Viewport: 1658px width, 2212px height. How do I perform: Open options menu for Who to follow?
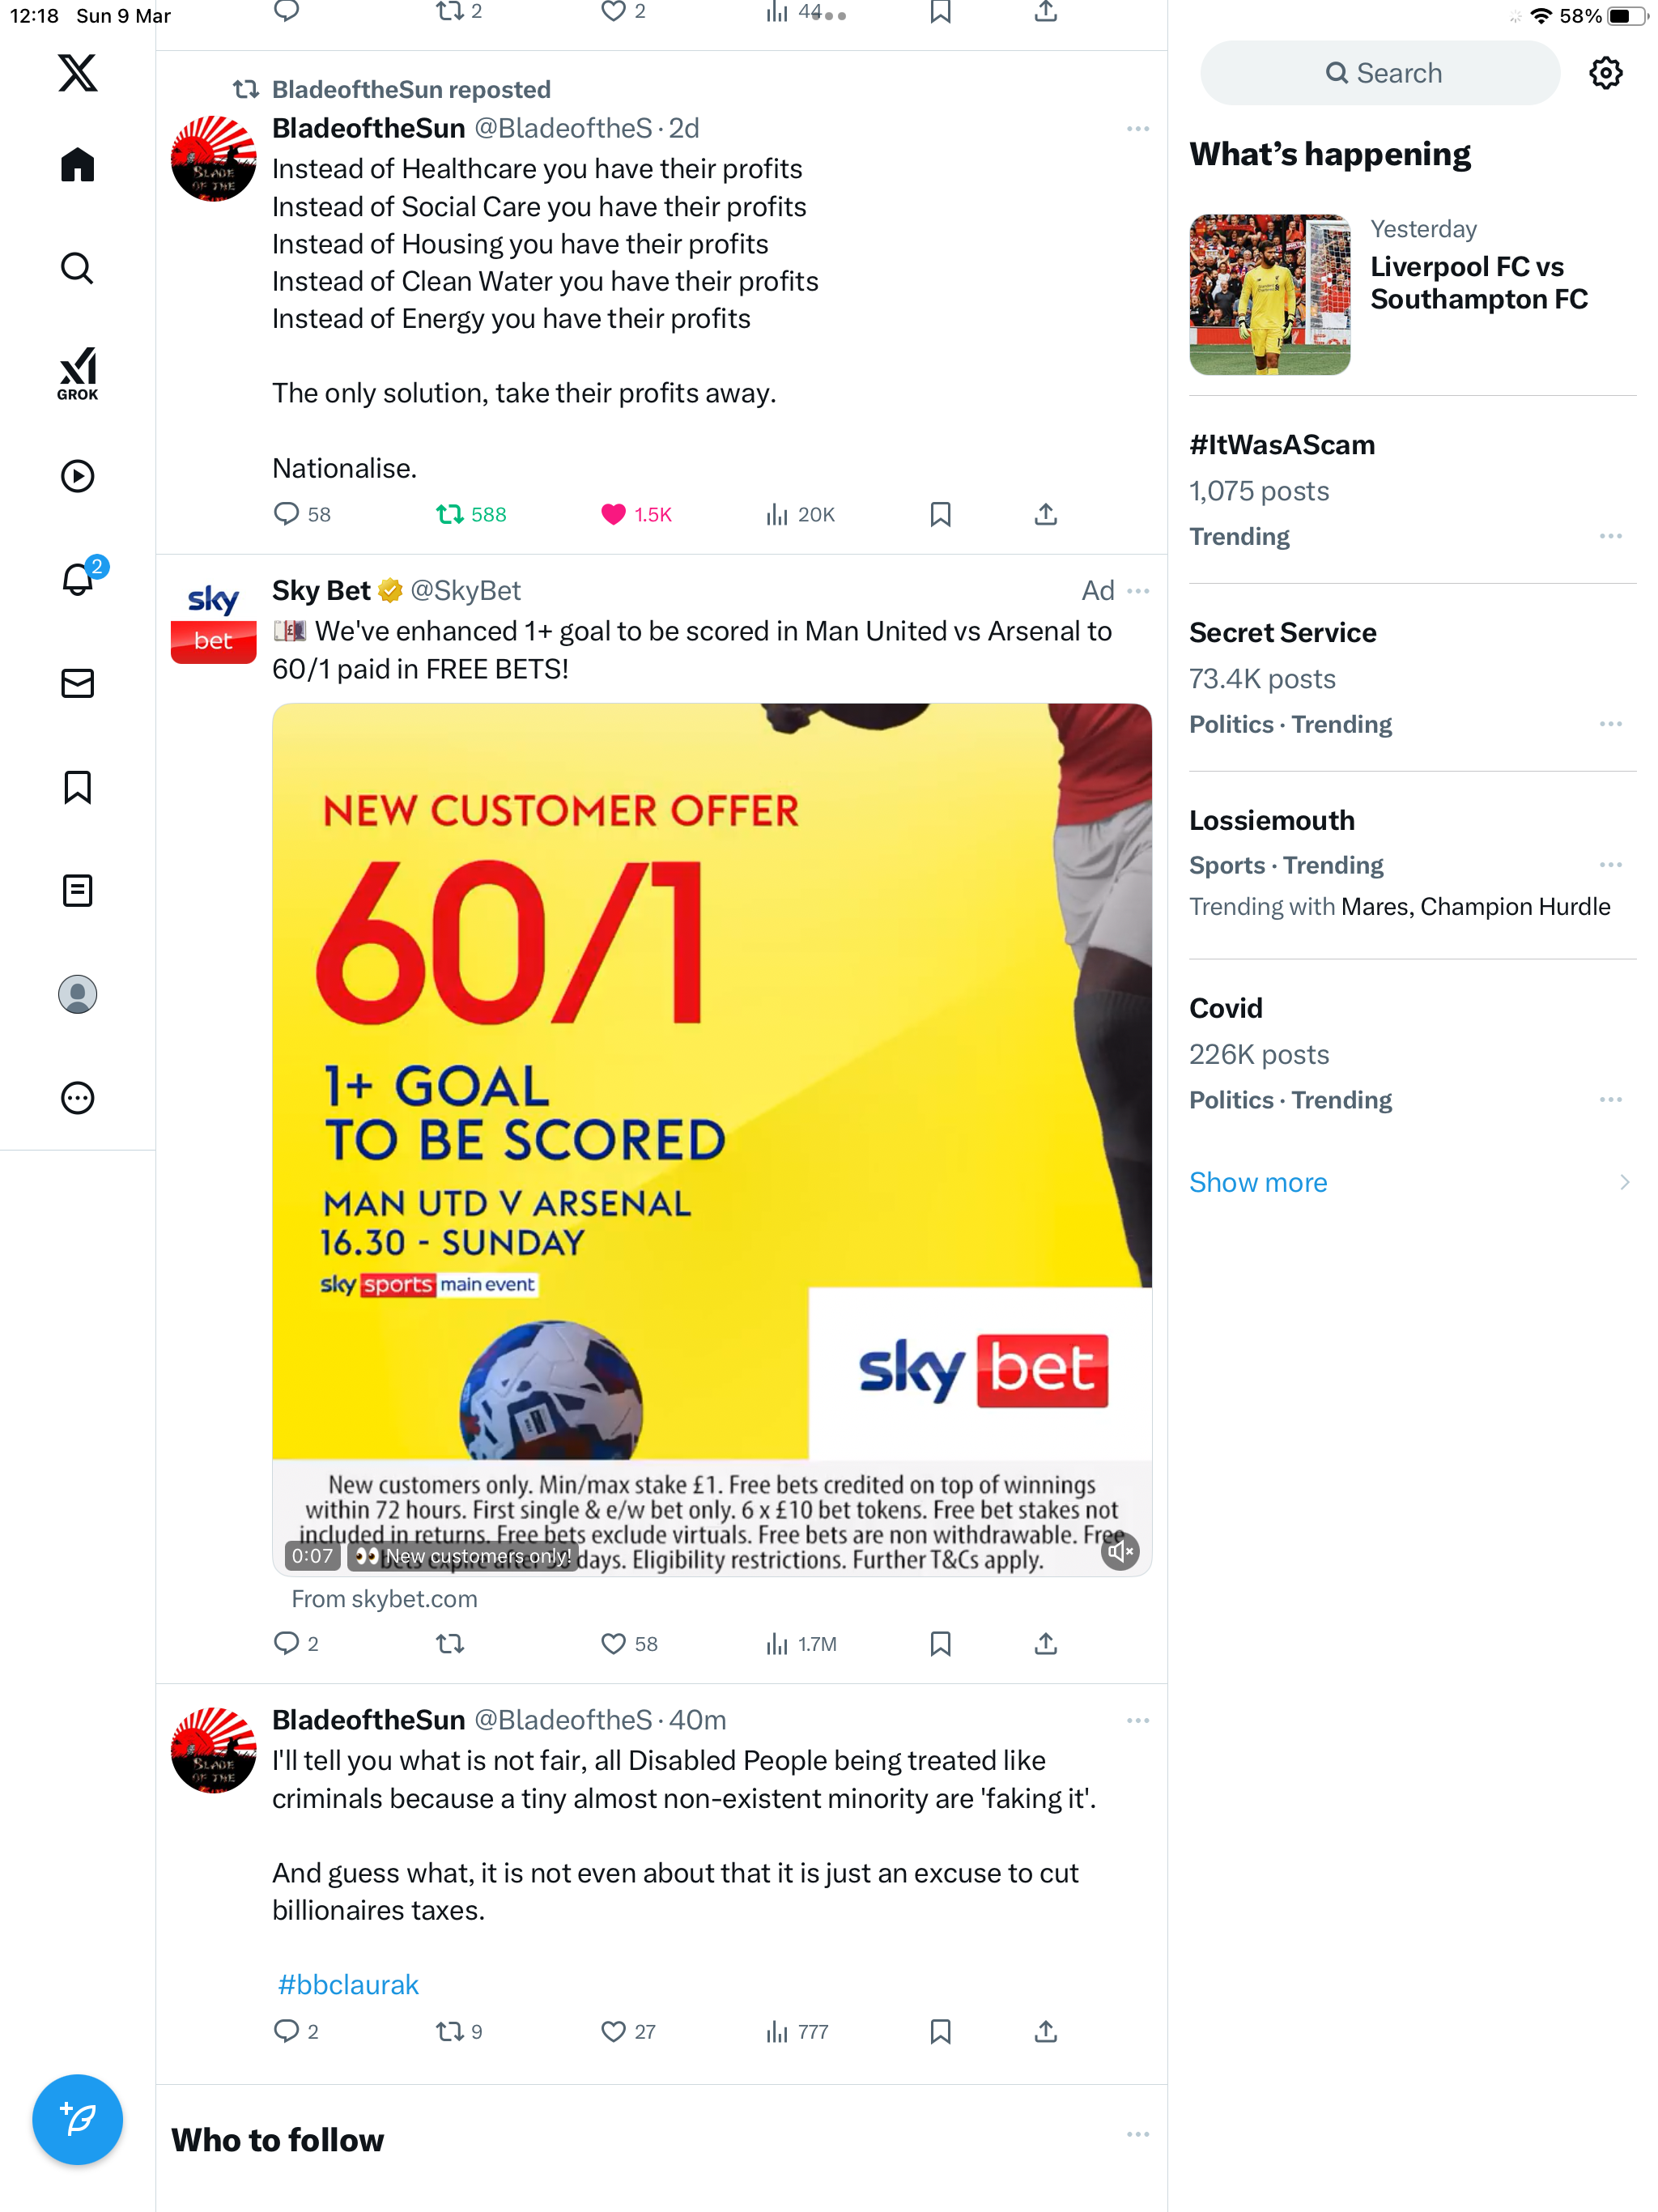1138,2134
